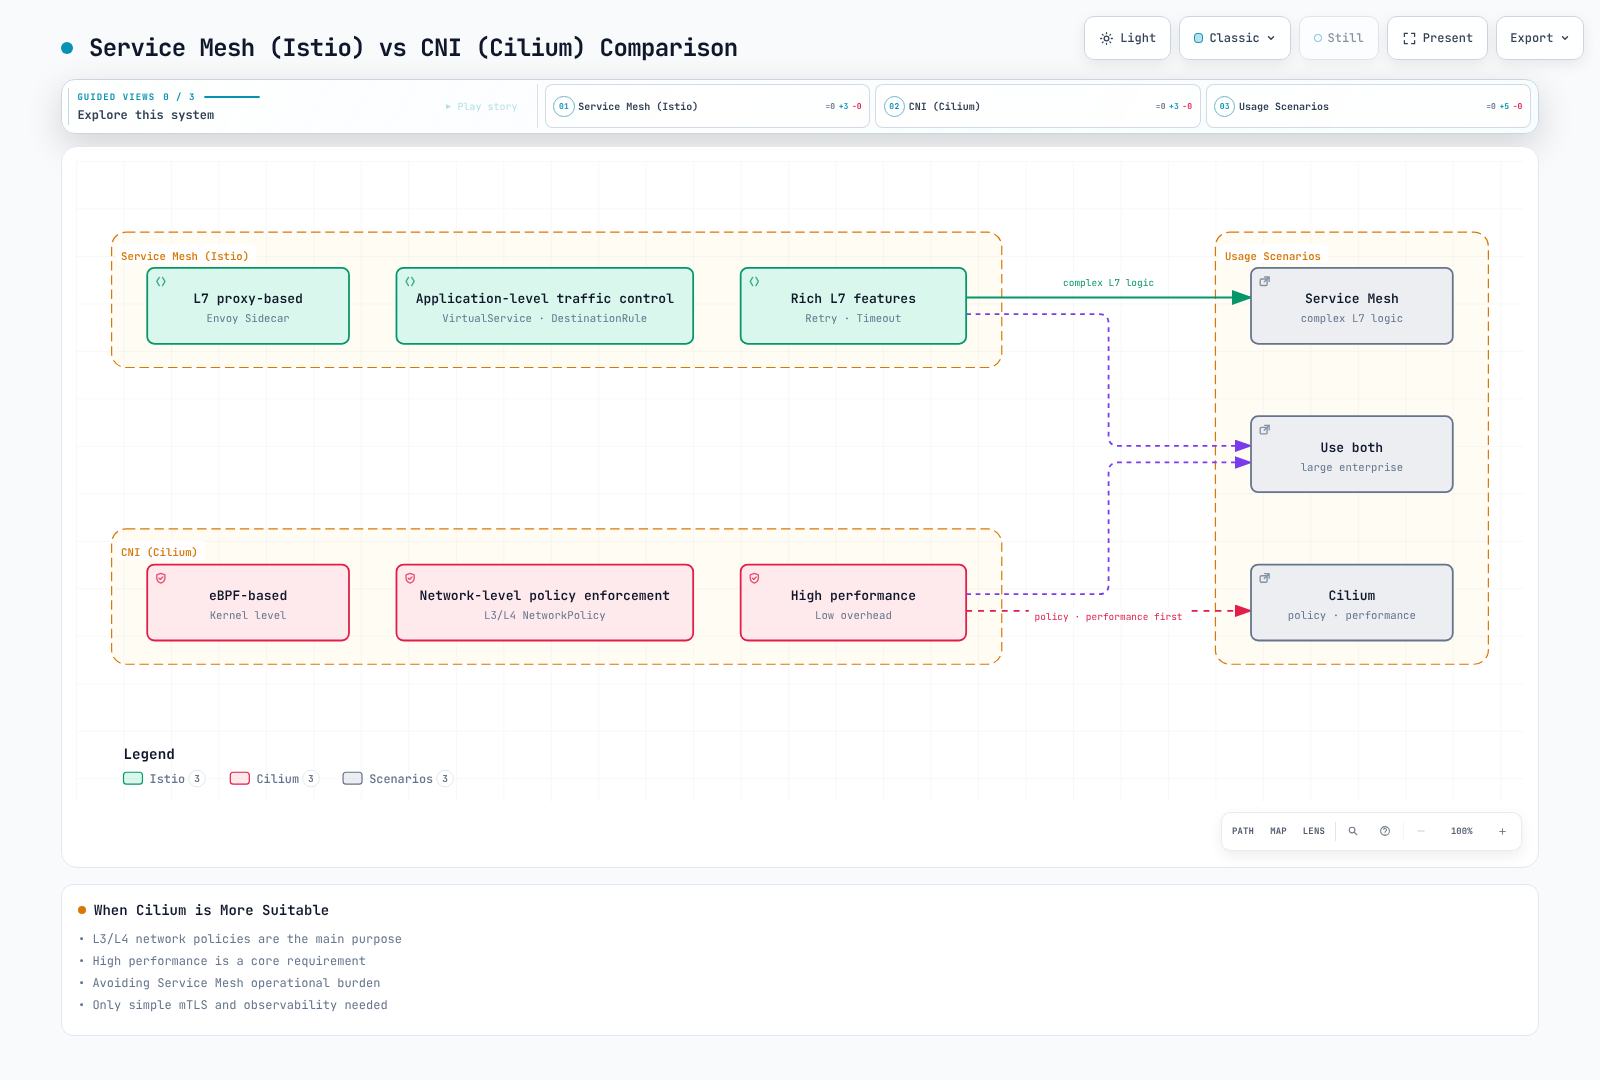1600x1080 pixels.
Task: Click the page title Service Mesh vs CNI Comparison
Action: (413, 48)
